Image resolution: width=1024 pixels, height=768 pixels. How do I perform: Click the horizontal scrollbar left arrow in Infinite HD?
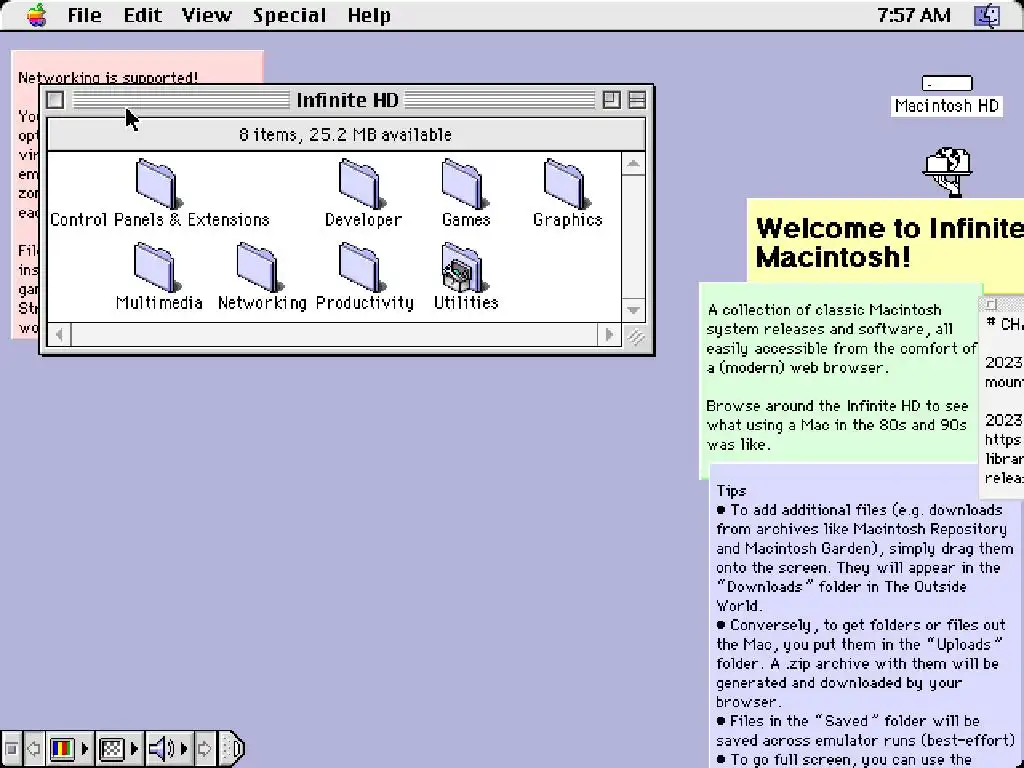[x=59, y=335]
